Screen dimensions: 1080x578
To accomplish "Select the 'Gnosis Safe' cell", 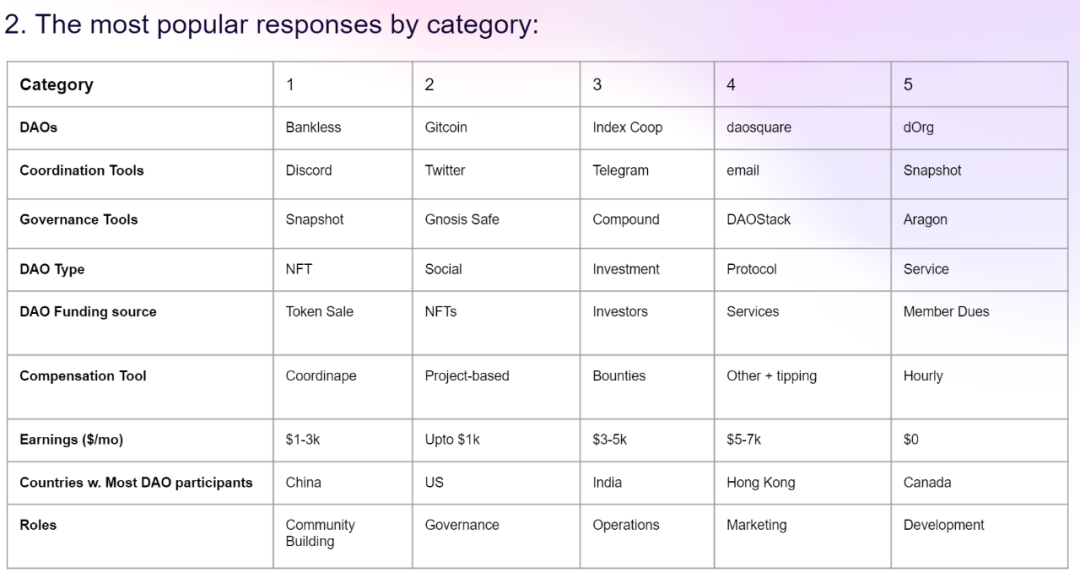I will pyautogui.click(x=496, y=223).
